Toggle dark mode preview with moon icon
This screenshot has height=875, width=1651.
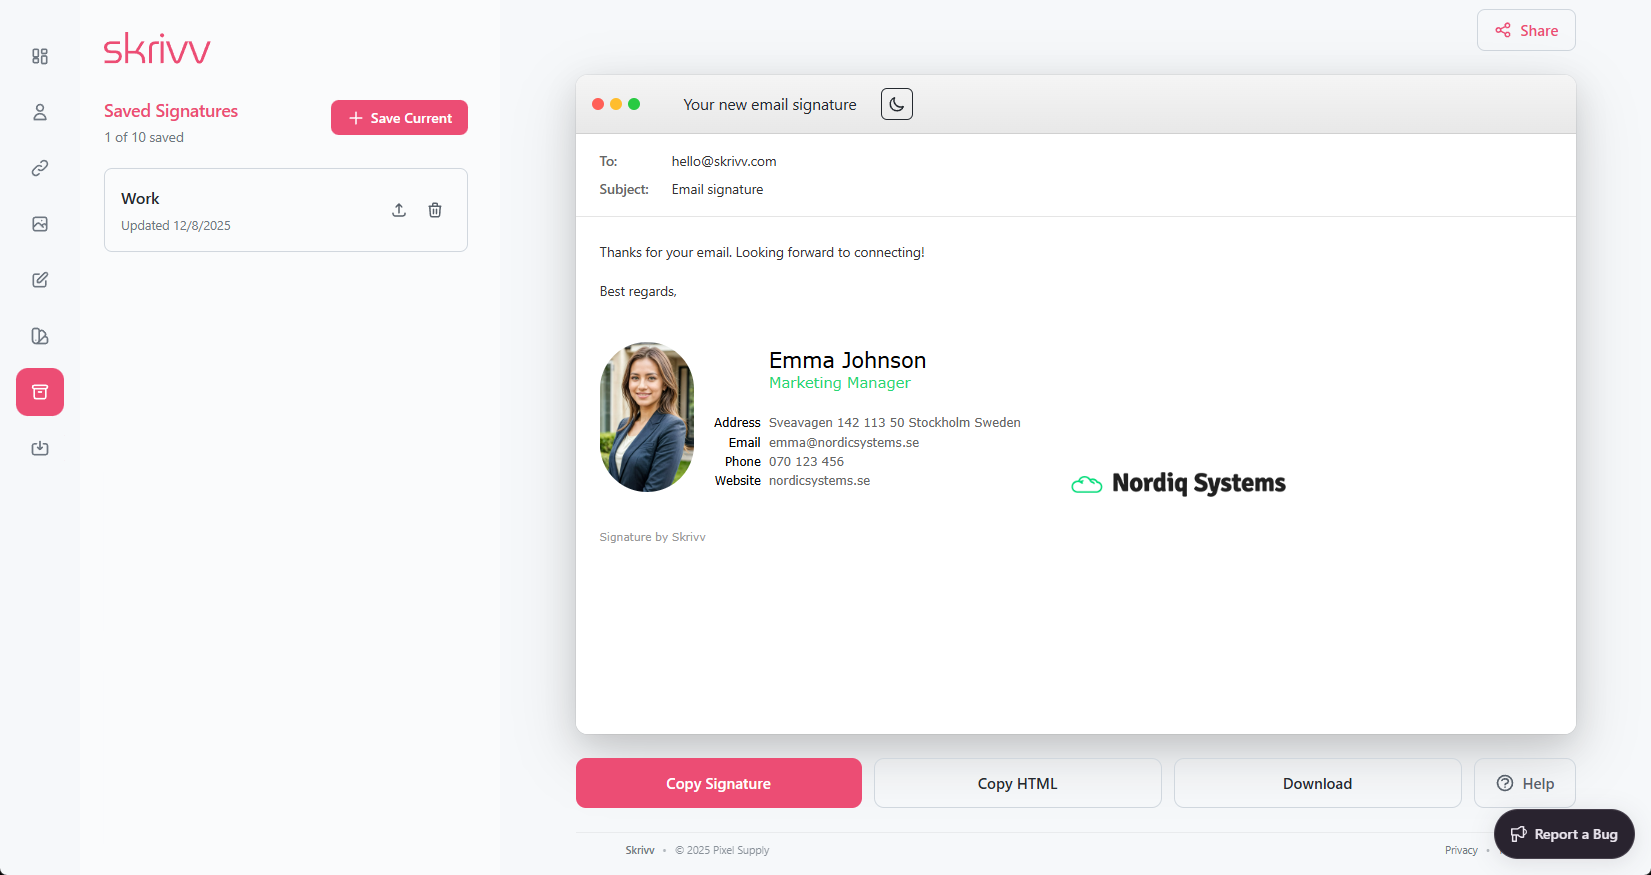[x=897, y=104]
